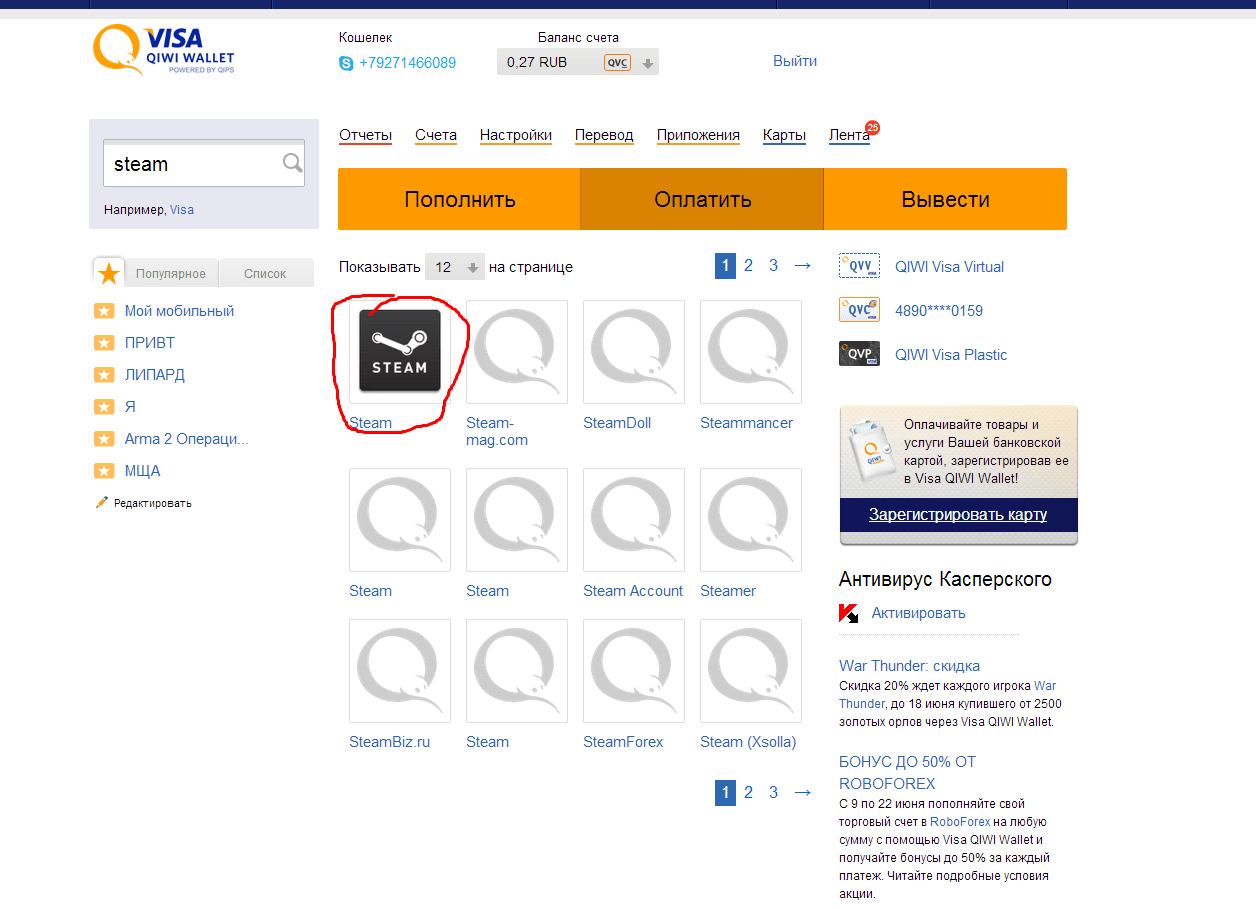This screenshot has height=910, width=1256.
Task: Click the Оплатить button
Action: click(x=702, y=199)
